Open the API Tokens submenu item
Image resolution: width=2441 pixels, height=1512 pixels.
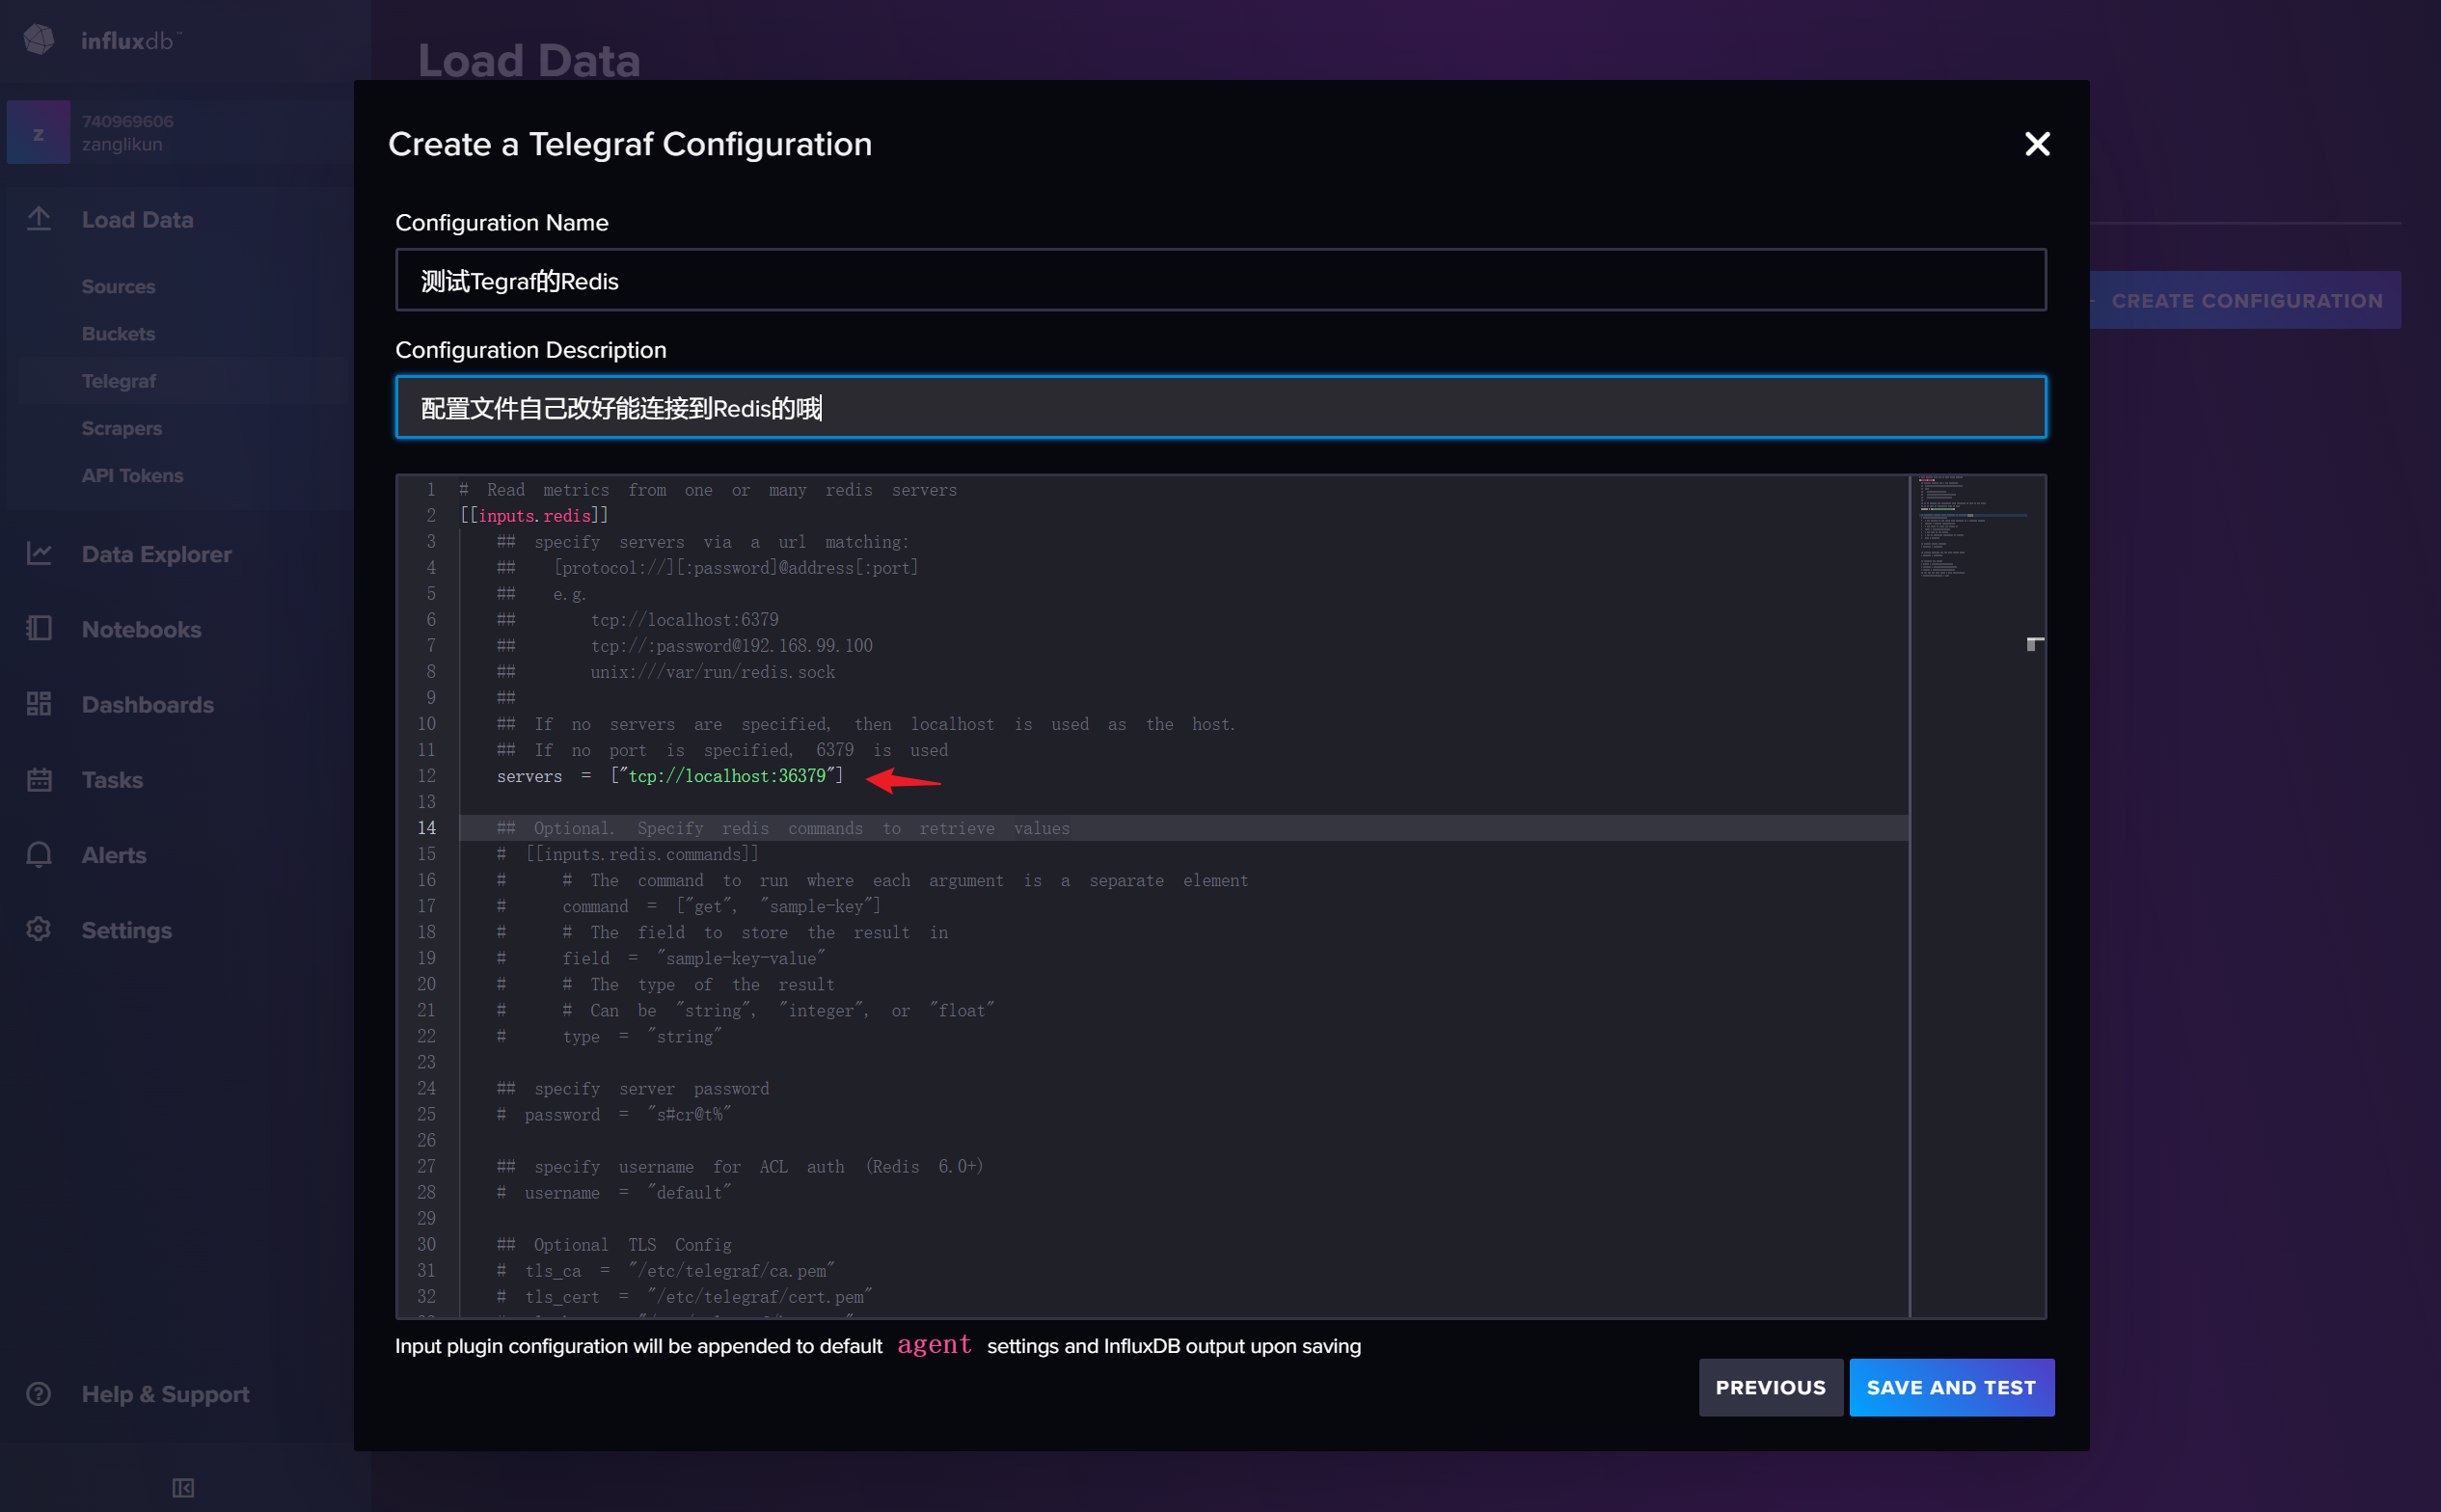132,475
